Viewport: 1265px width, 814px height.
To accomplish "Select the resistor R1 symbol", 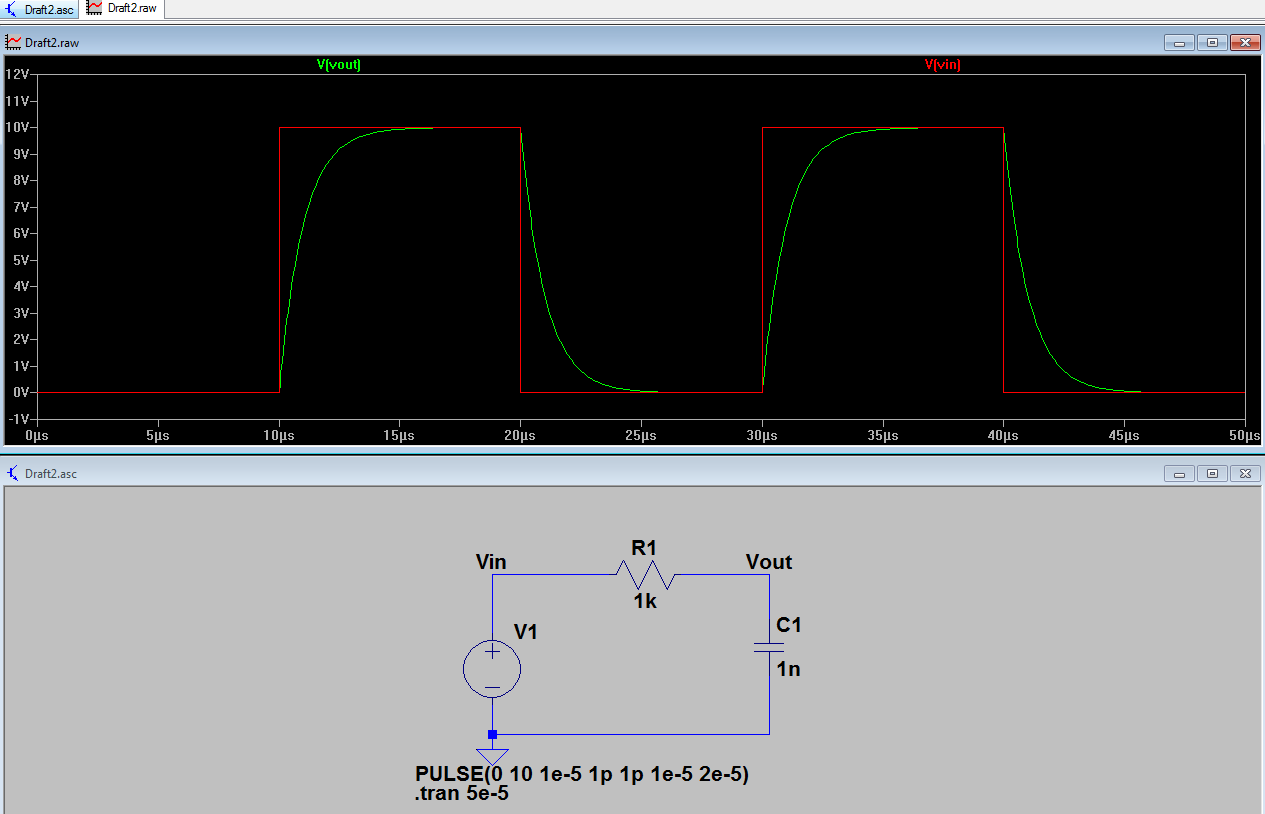I will 646,575.
